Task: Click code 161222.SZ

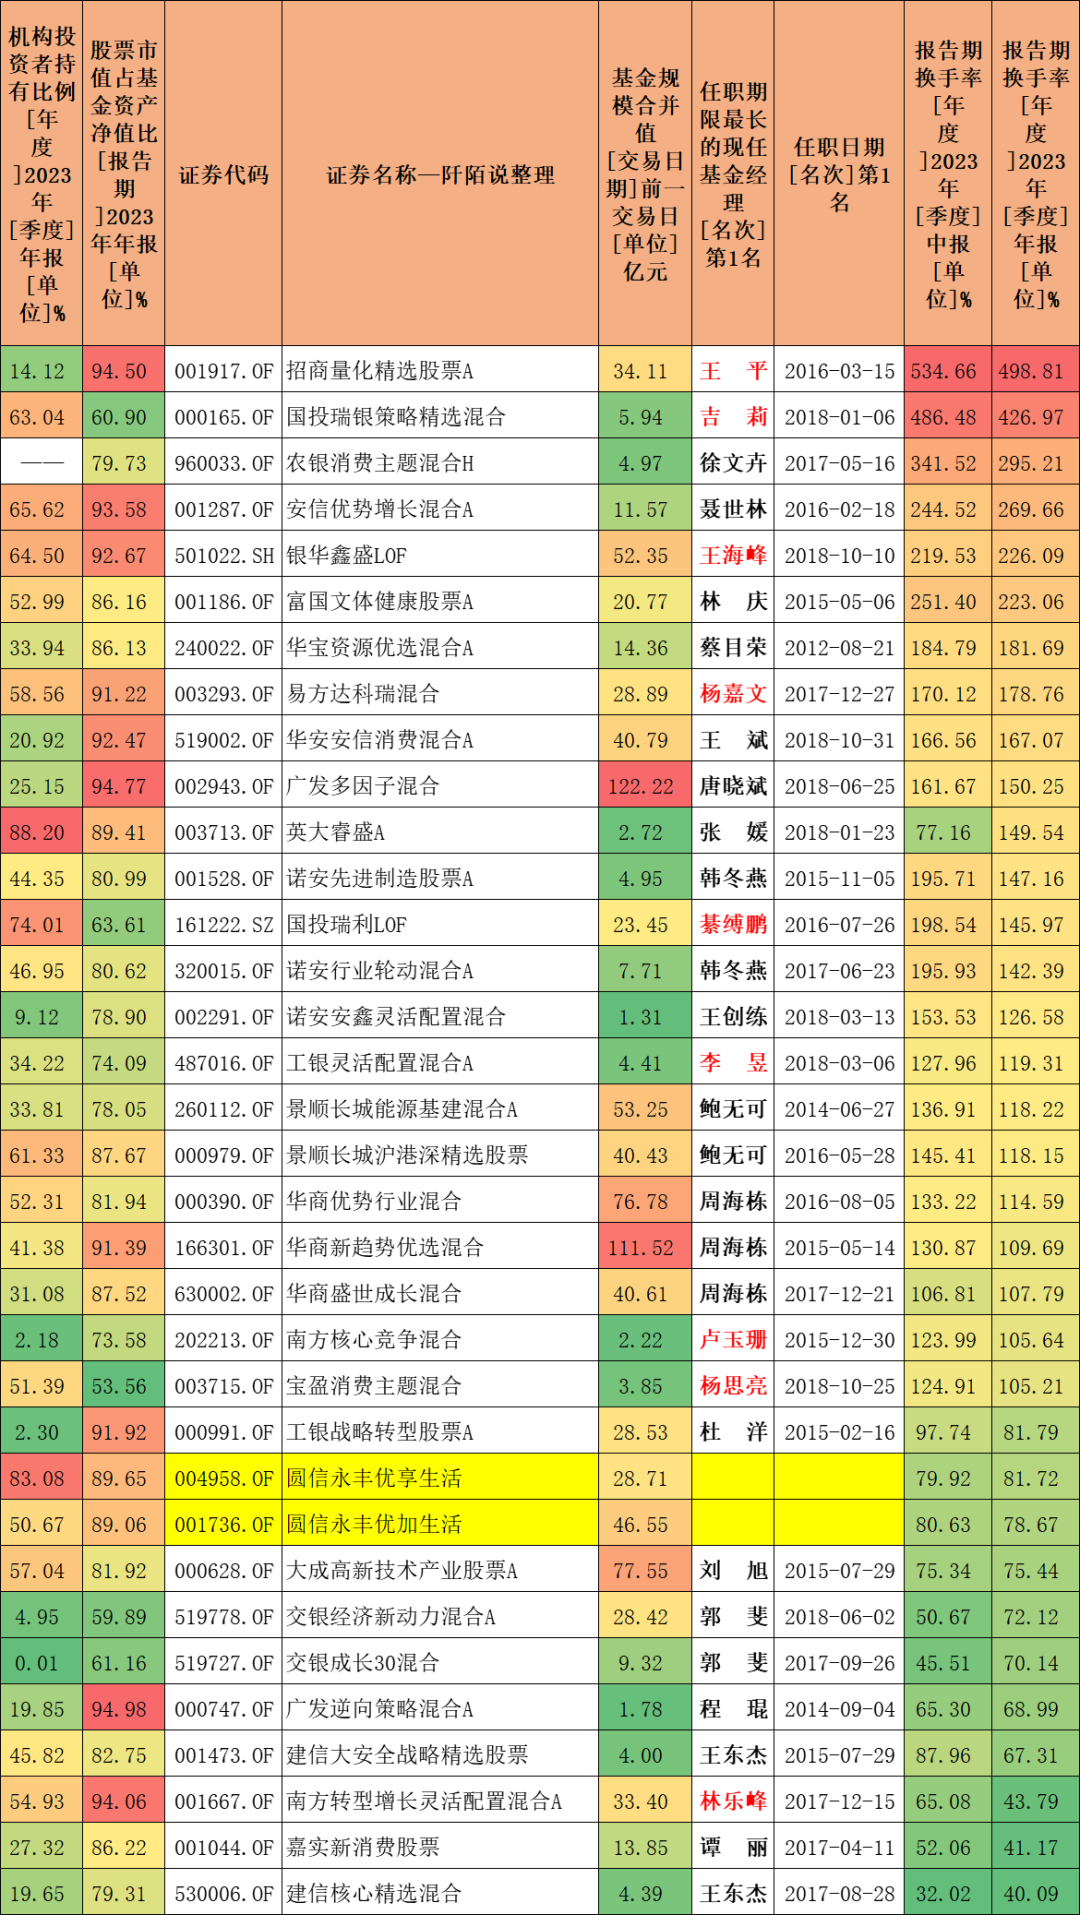Action: pos(223,925)
